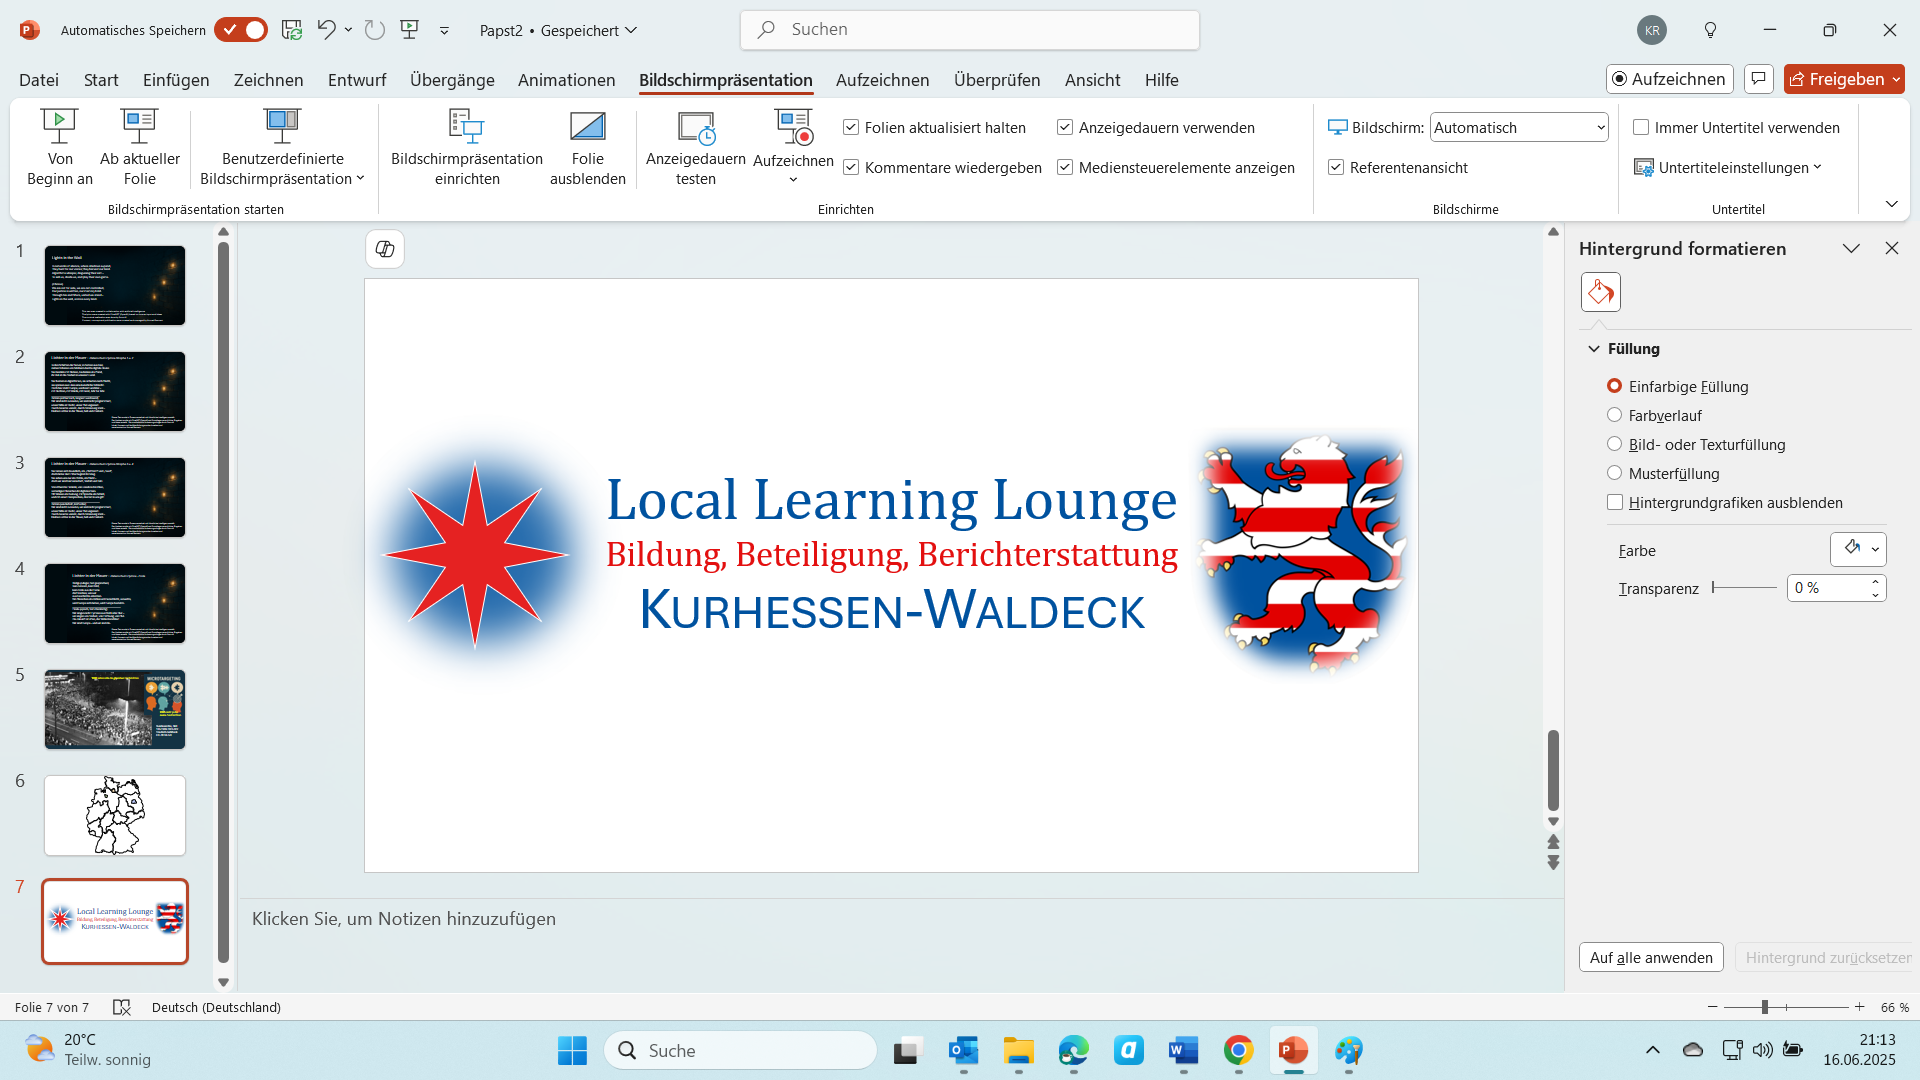This screenshot has width=1920, height=1080.
Task: Click the notes area placeholder text
Action: [x=404, y=918]
